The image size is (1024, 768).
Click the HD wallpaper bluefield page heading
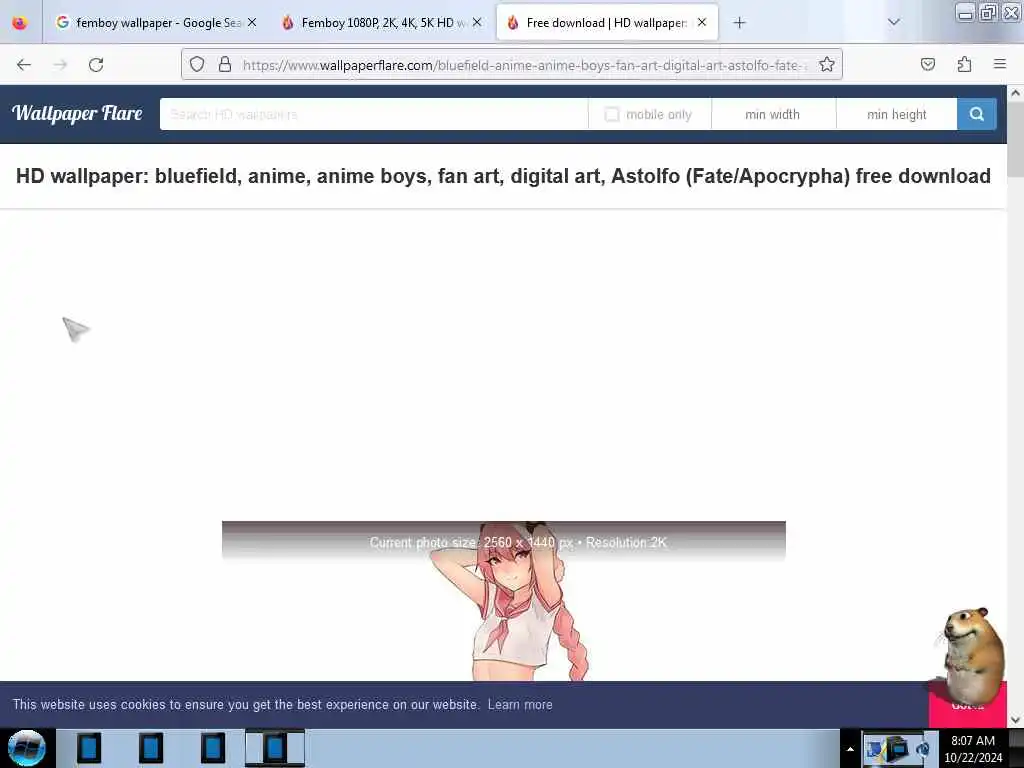503,176
